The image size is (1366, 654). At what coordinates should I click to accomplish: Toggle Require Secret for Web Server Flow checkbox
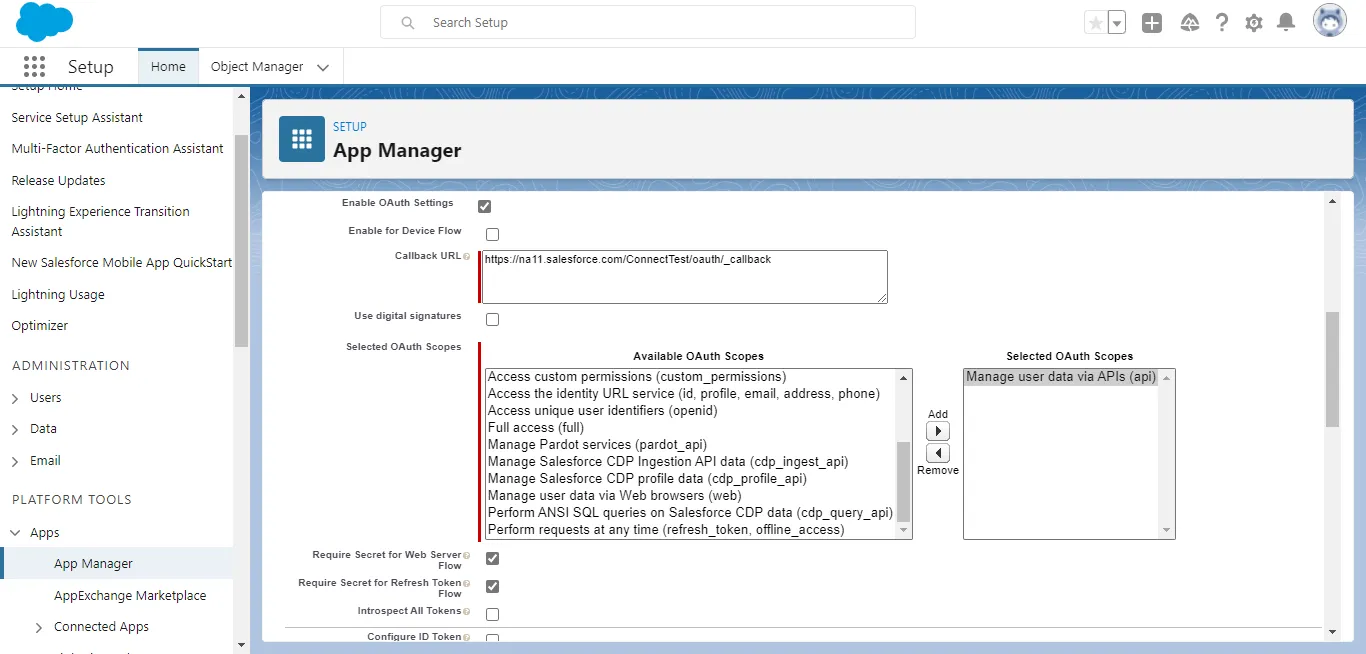493,559
